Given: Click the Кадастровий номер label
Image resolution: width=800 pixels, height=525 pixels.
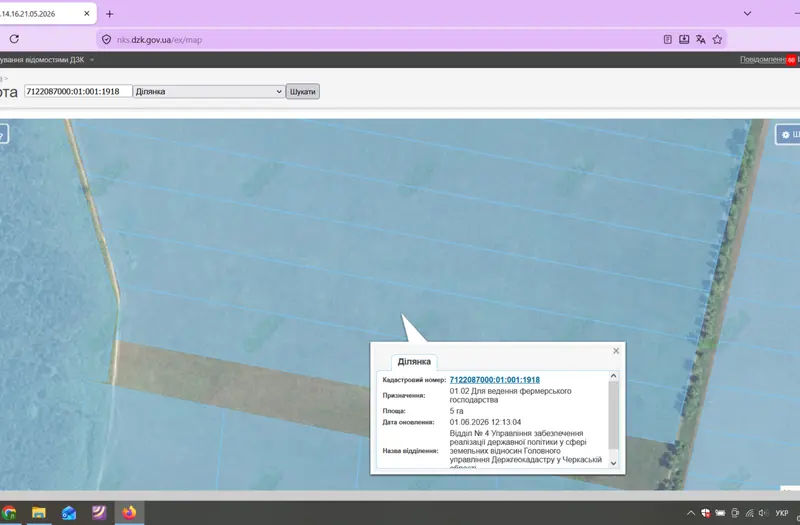Looking at the screenshot, I should coord(414,380).
